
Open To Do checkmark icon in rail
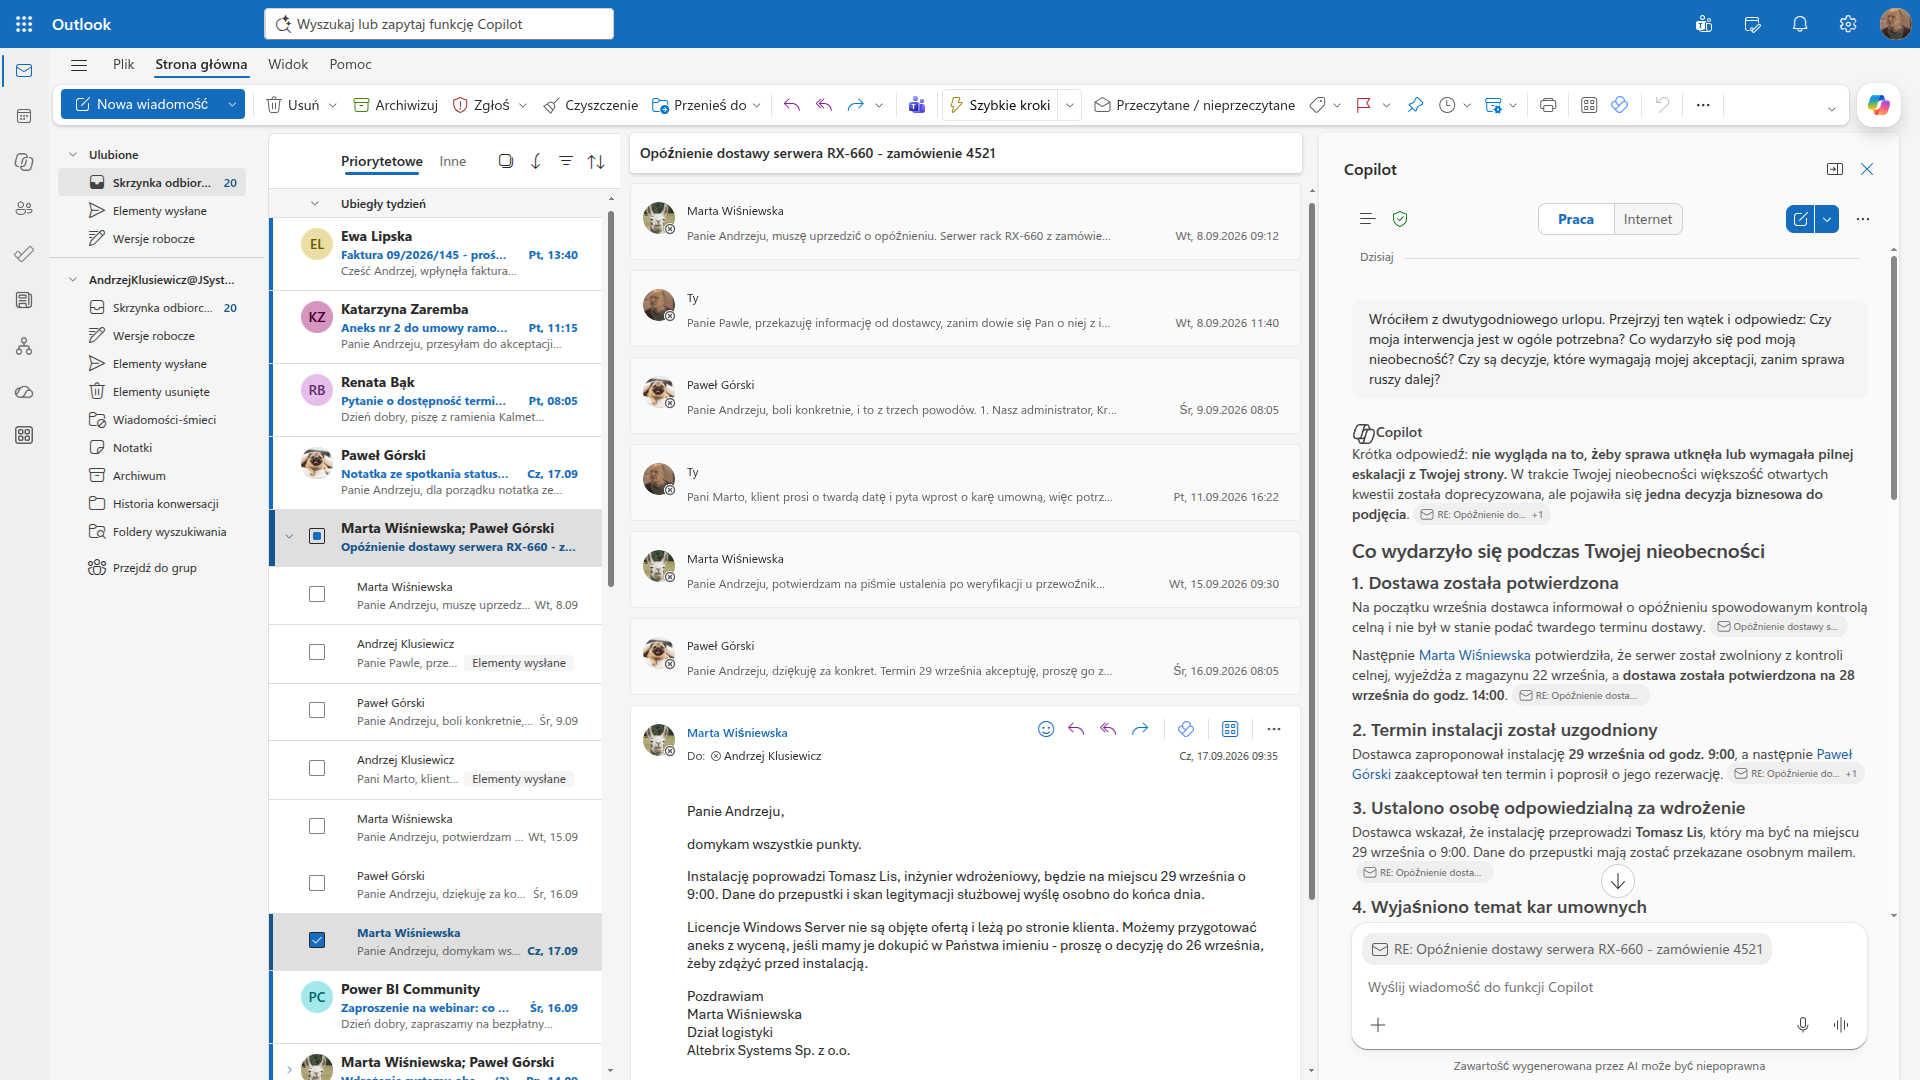[x=24, y=254]
